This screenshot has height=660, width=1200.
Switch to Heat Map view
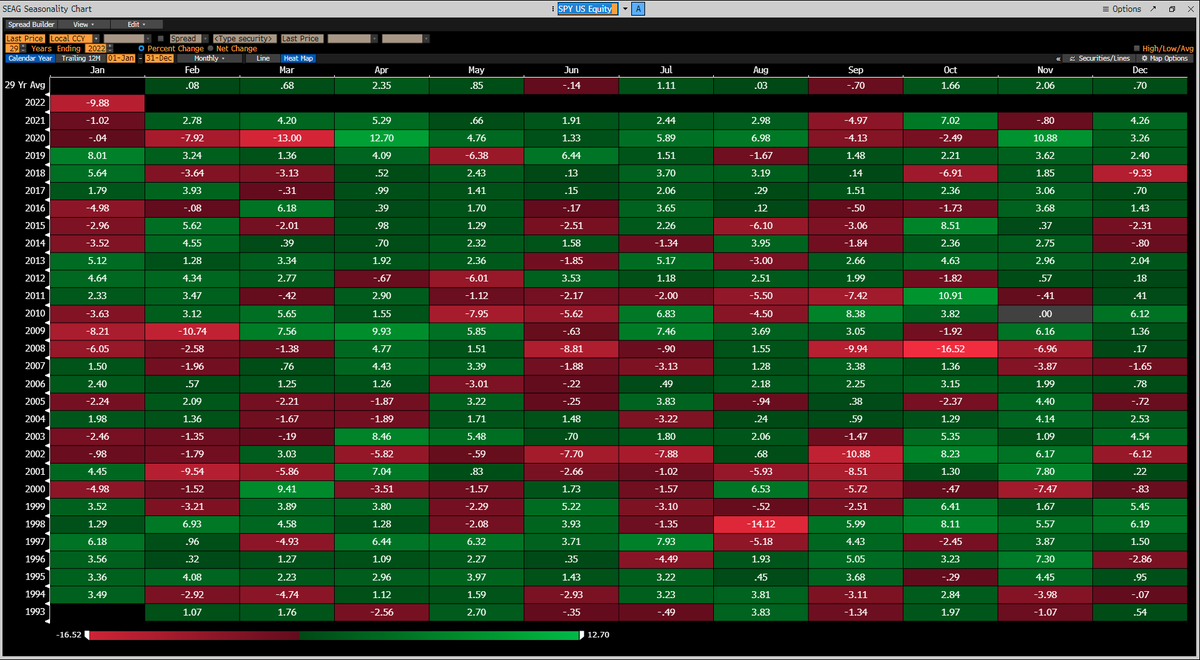point(298,58)
